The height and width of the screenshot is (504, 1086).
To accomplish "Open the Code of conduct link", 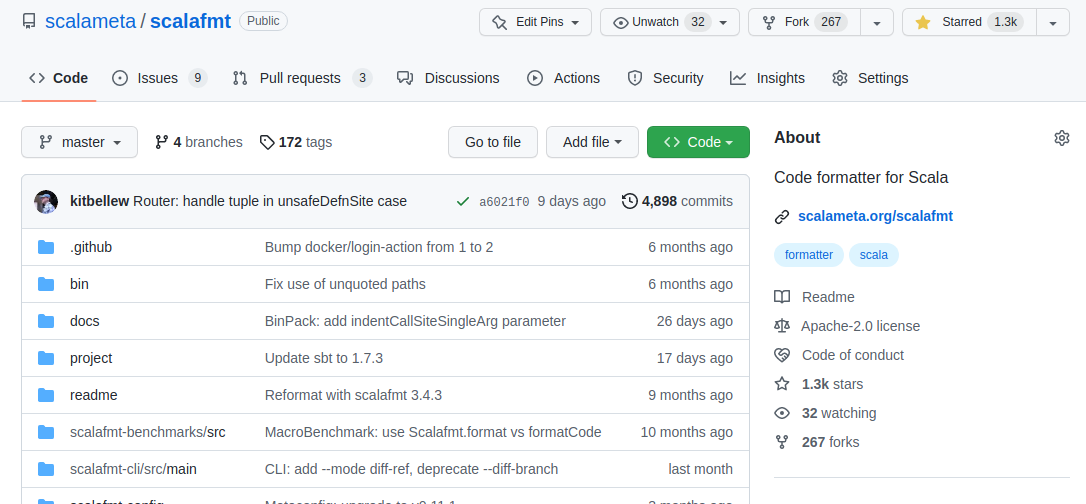I will pyautogui.click(x=839, y=355).
